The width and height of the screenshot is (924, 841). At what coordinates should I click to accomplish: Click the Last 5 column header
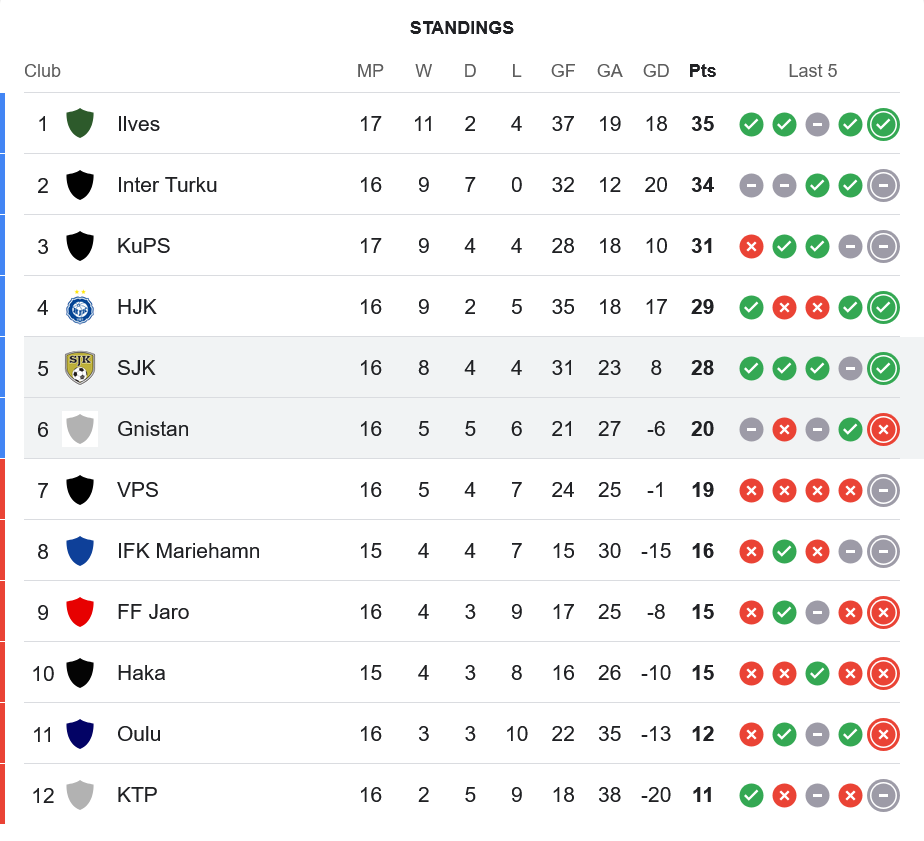click(812, 71)
